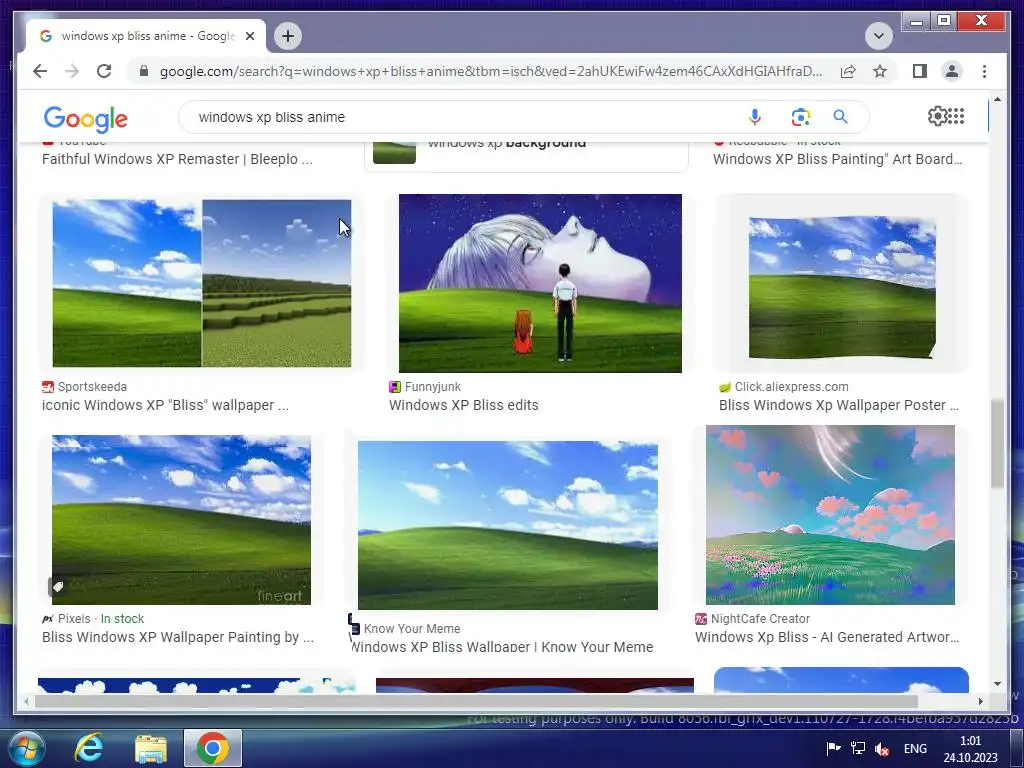Click the vertical scrollbar down arrow
This screenshot has height=768, width=1024.
click(x=997, y=684)
